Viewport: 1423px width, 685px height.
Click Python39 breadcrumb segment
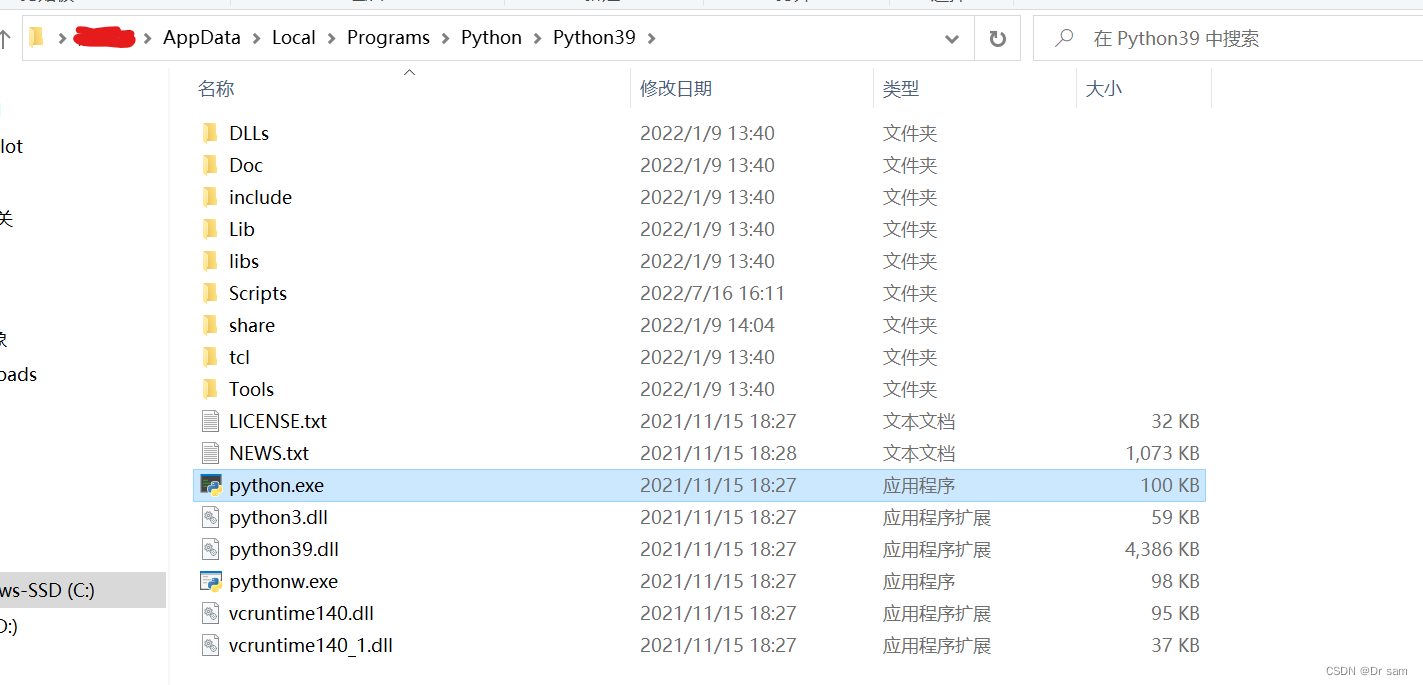tap(594, 38)
